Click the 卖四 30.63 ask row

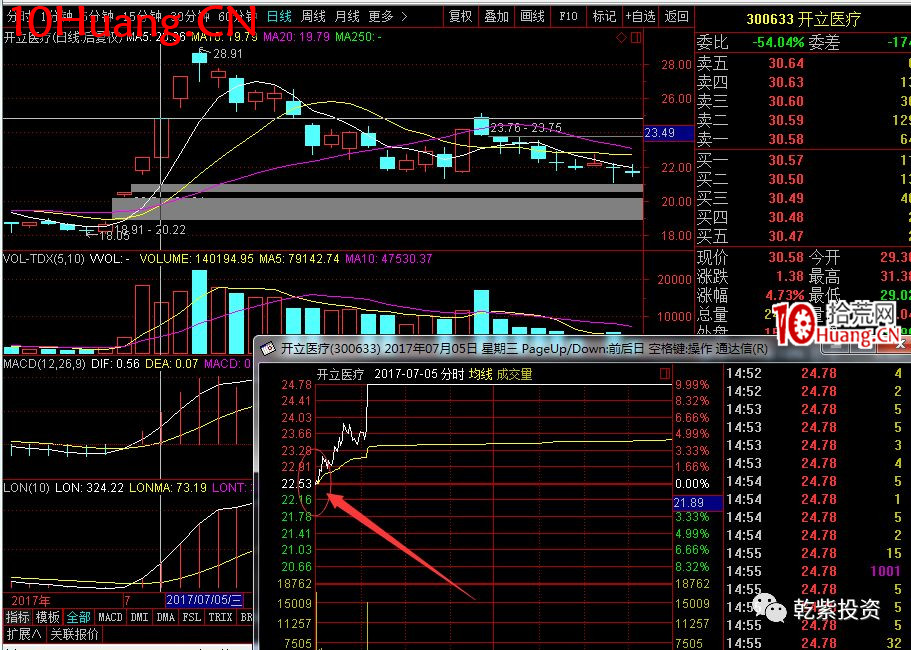coord(804,82)
